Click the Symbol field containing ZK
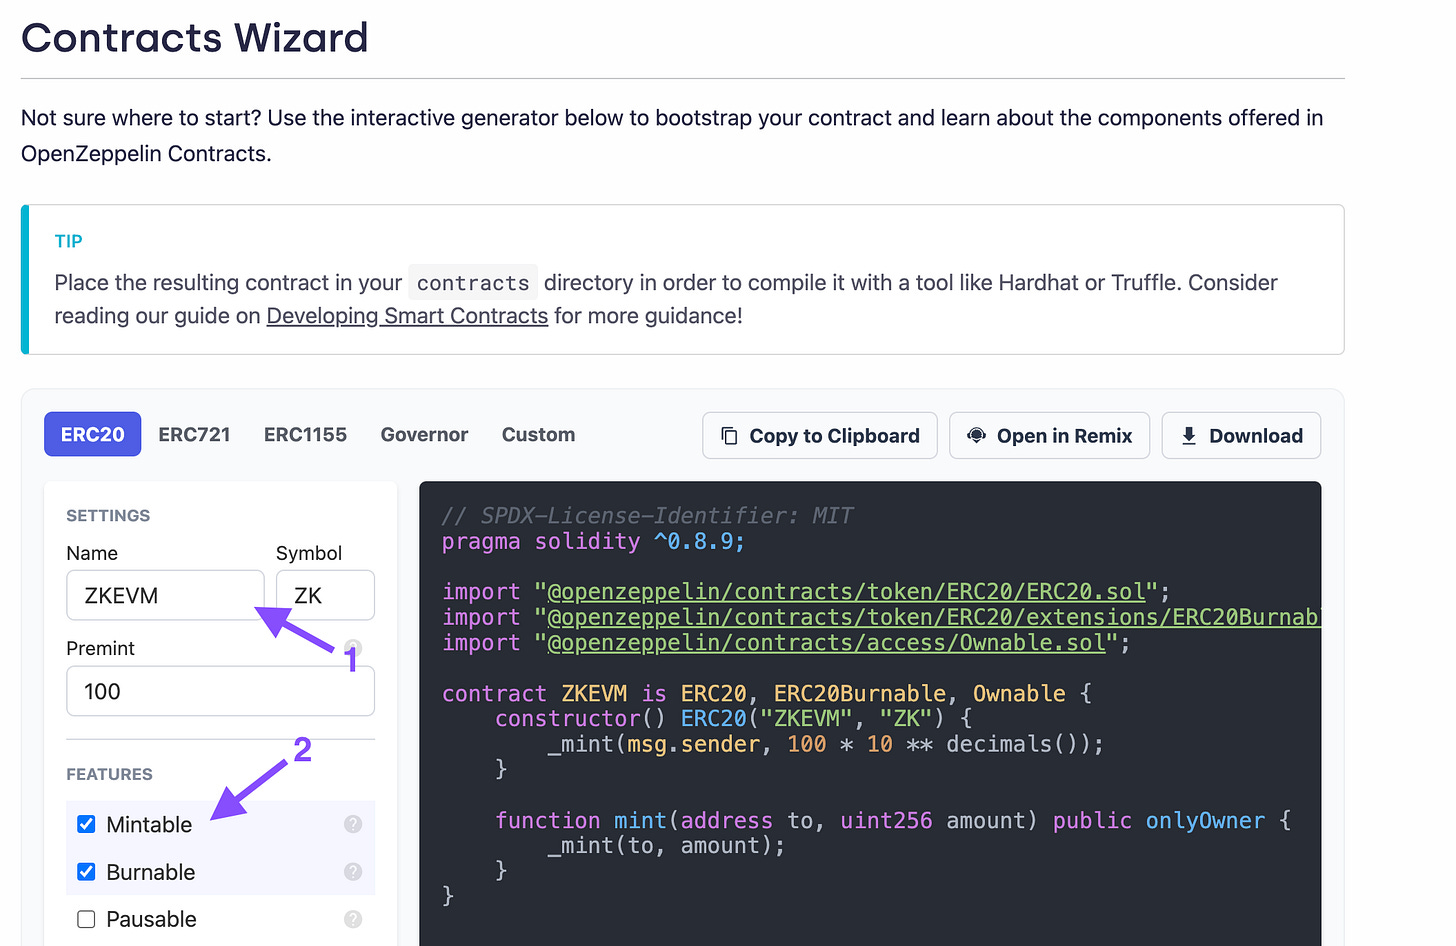Image resolution: width=1456 pixels, height=946 pixels. point(325,595)
